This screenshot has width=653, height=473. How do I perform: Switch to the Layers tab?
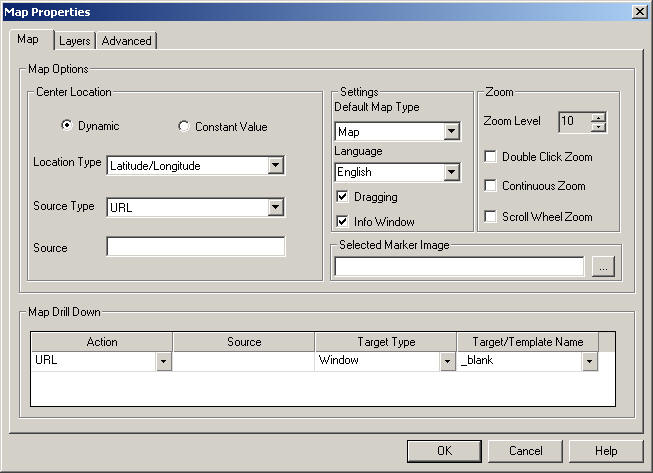(74, 41)
